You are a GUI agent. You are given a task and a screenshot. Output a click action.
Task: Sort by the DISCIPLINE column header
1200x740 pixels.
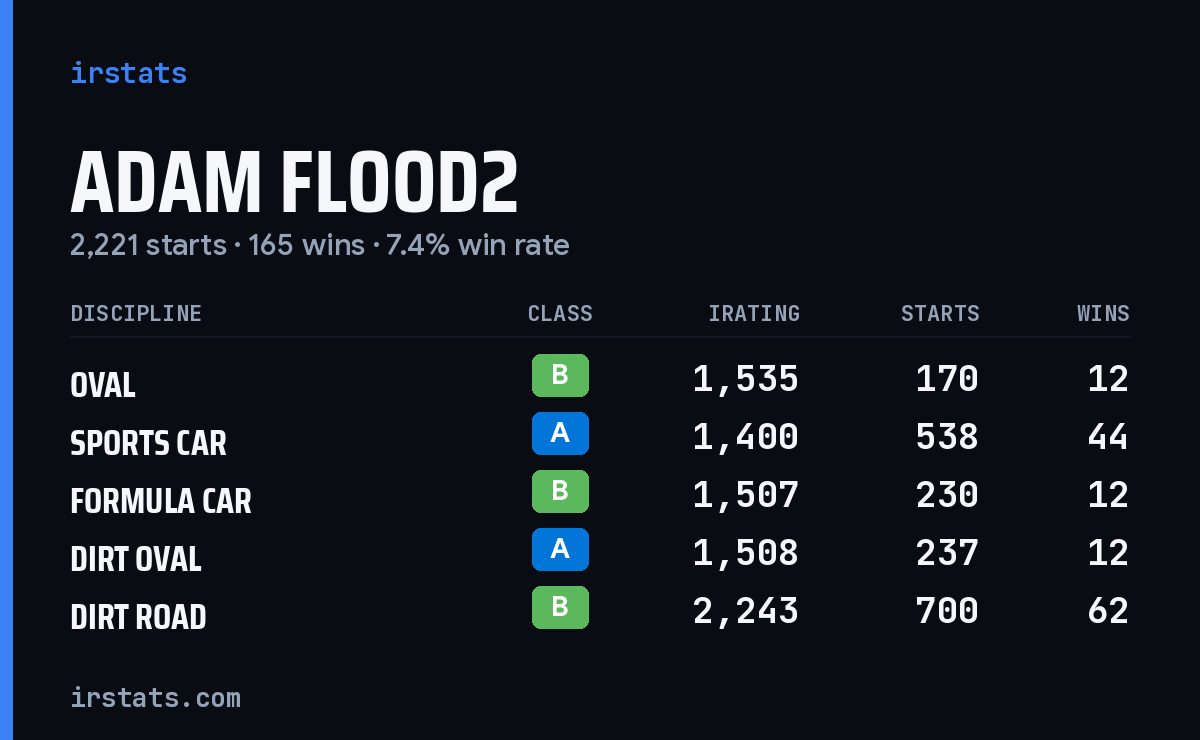pyautogui.click(x=136, y=314)
